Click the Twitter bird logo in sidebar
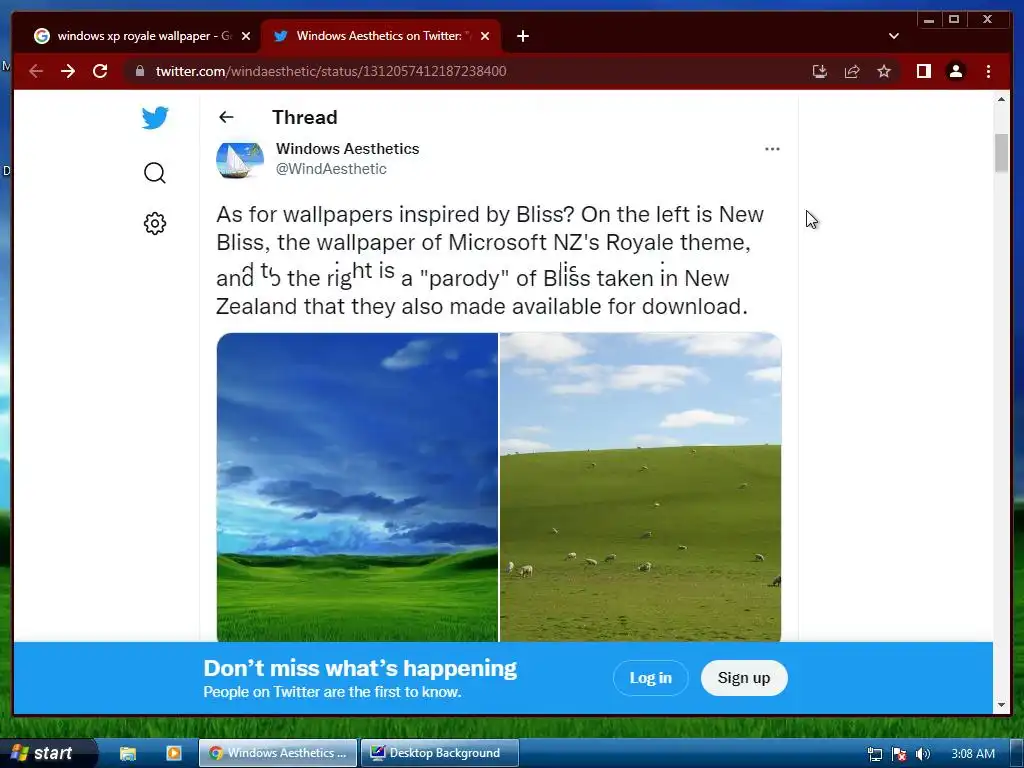 click(x=155, y=118)
